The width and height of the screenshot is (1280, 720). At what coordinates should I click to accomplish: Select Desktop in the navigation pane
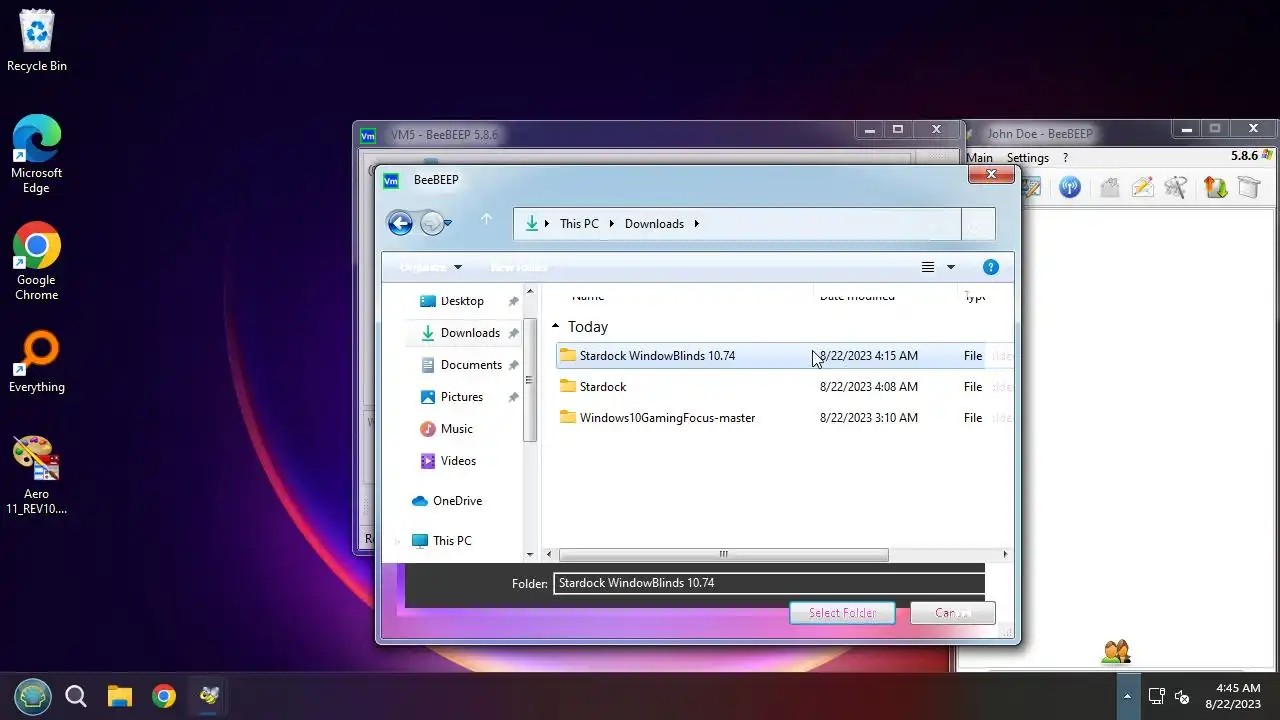click(462, 301)
